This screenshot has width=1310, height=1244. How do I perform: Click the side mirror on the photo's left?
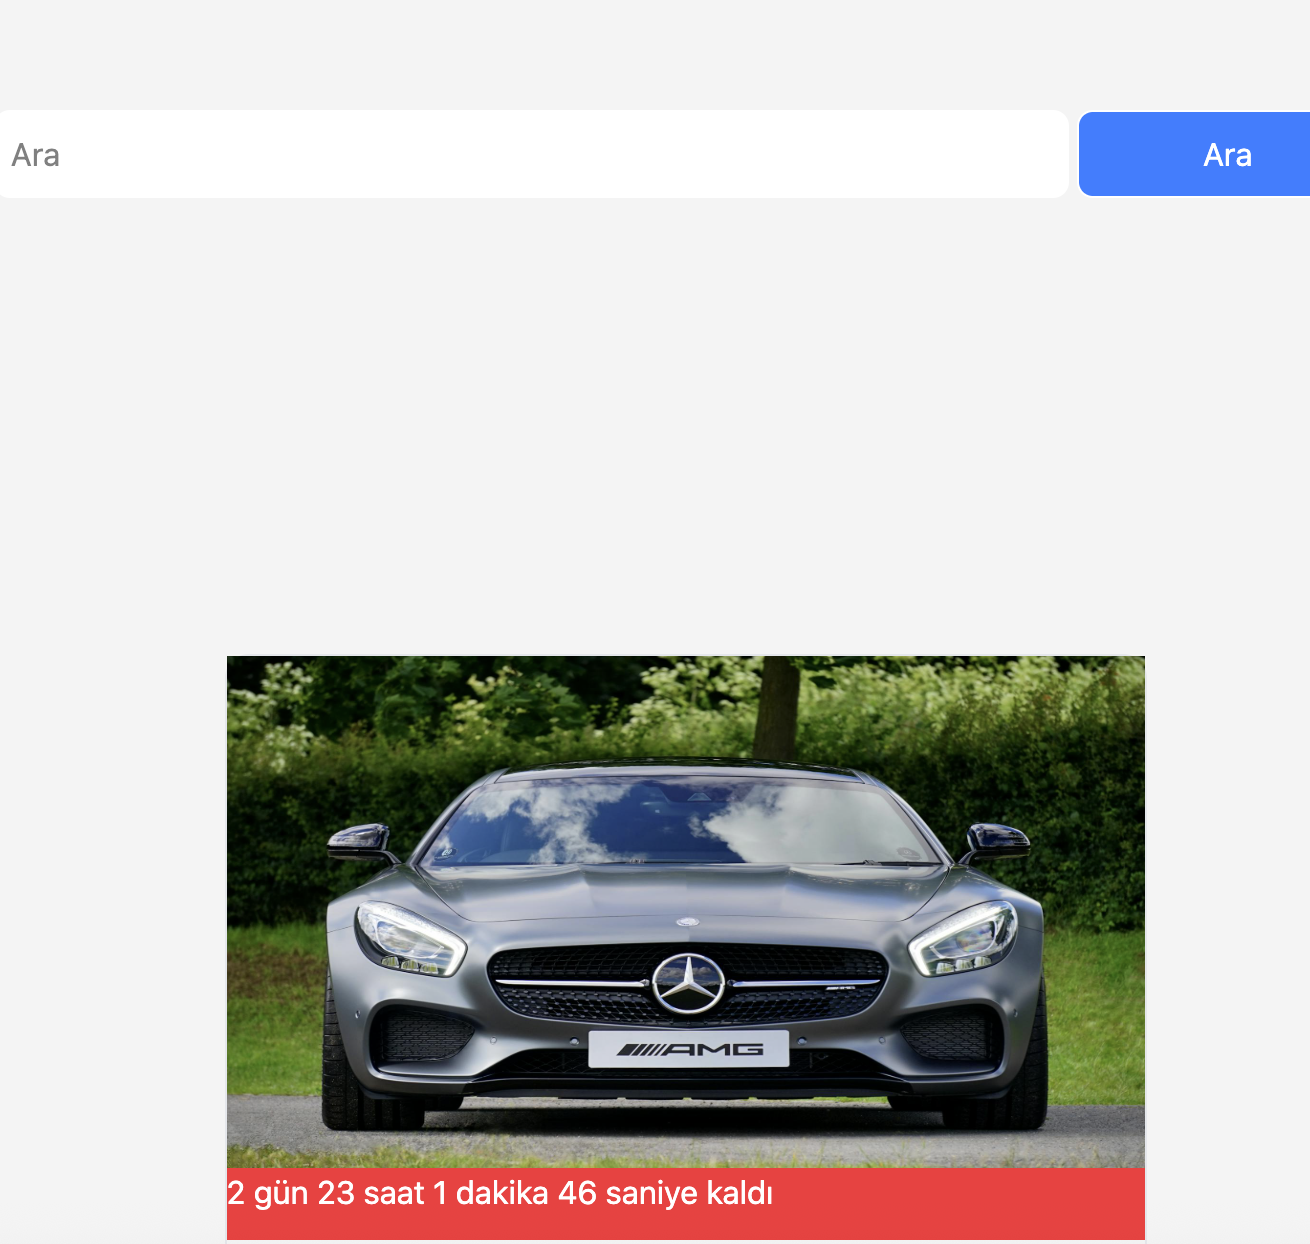click(359, 842)
